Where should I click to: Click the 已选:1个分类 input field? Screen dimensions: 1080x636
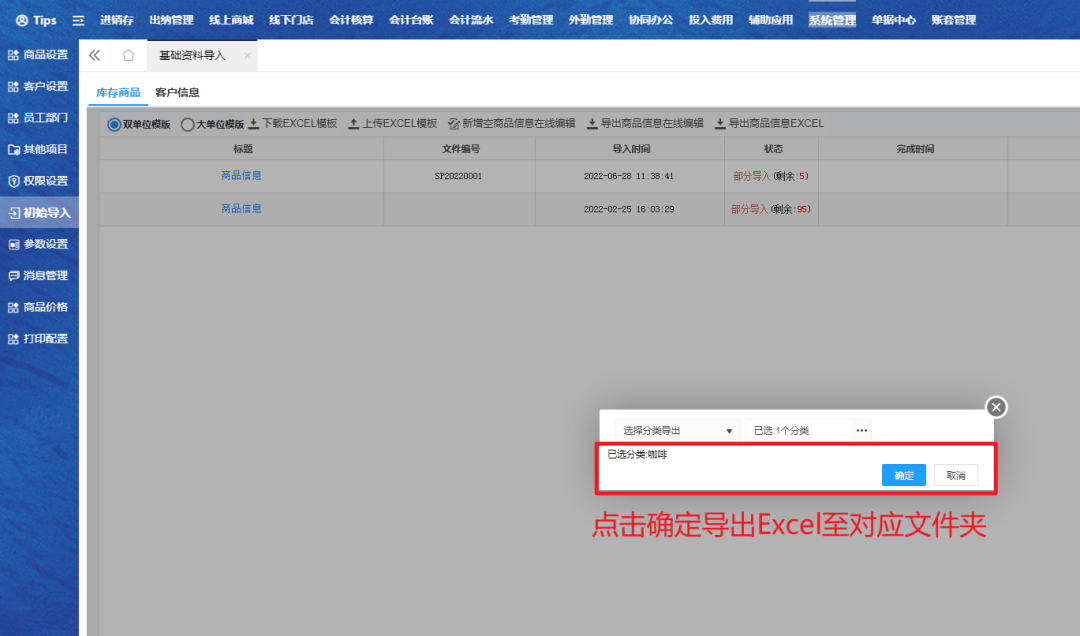point(798,430)
